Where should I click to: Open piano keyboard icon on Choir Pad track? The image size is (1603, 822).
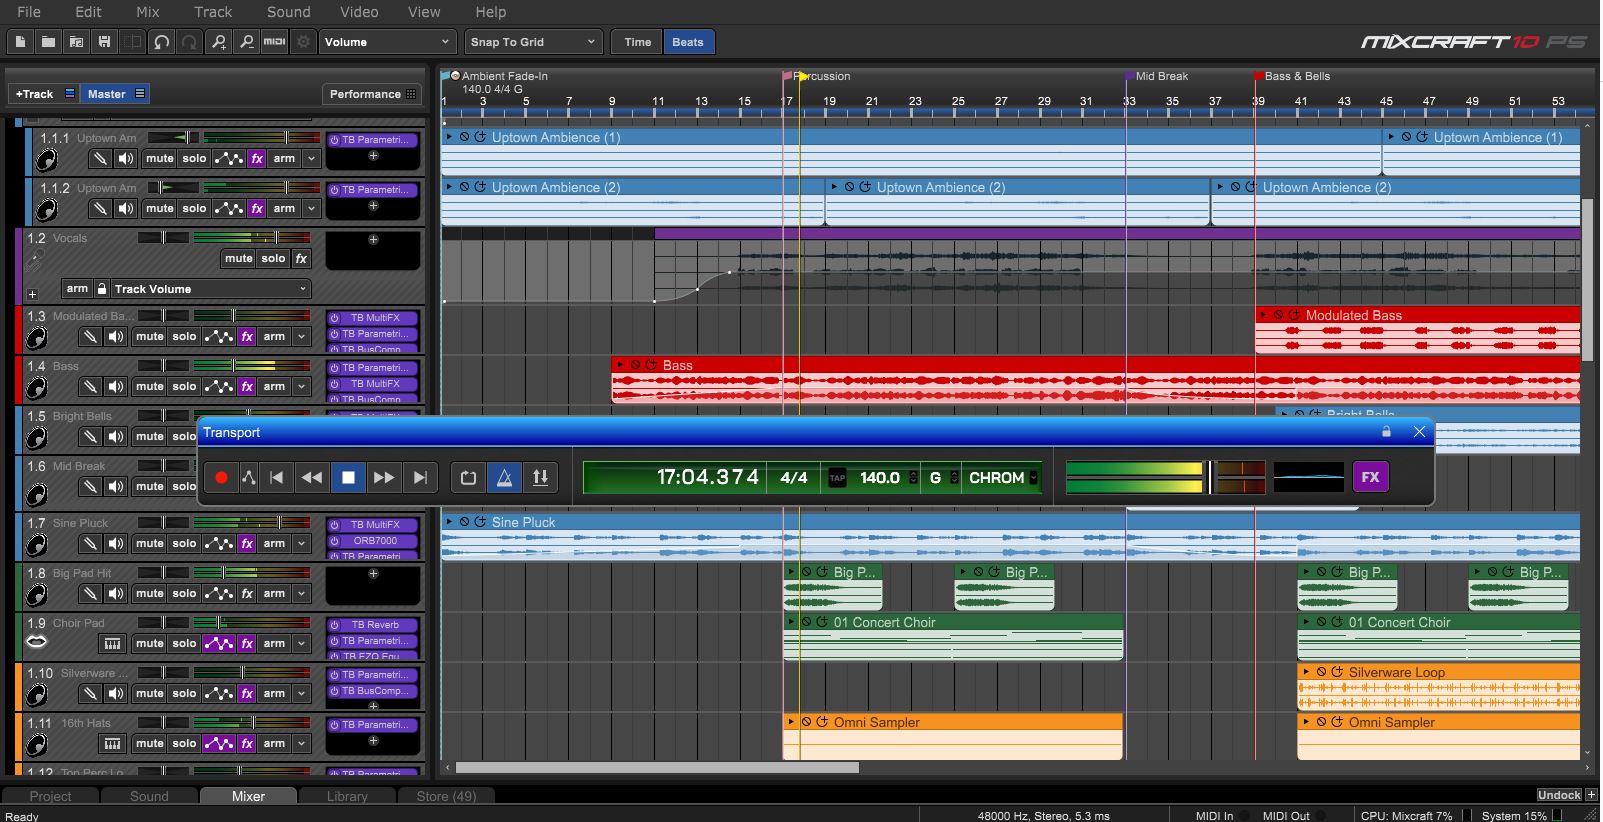(x=113, y=643)
